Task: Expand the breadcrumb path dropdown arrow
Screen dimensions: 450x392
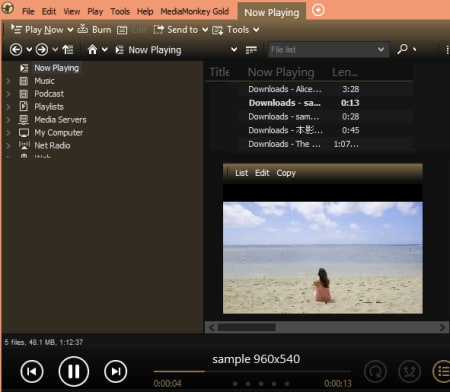Action: tap(234, 50)
